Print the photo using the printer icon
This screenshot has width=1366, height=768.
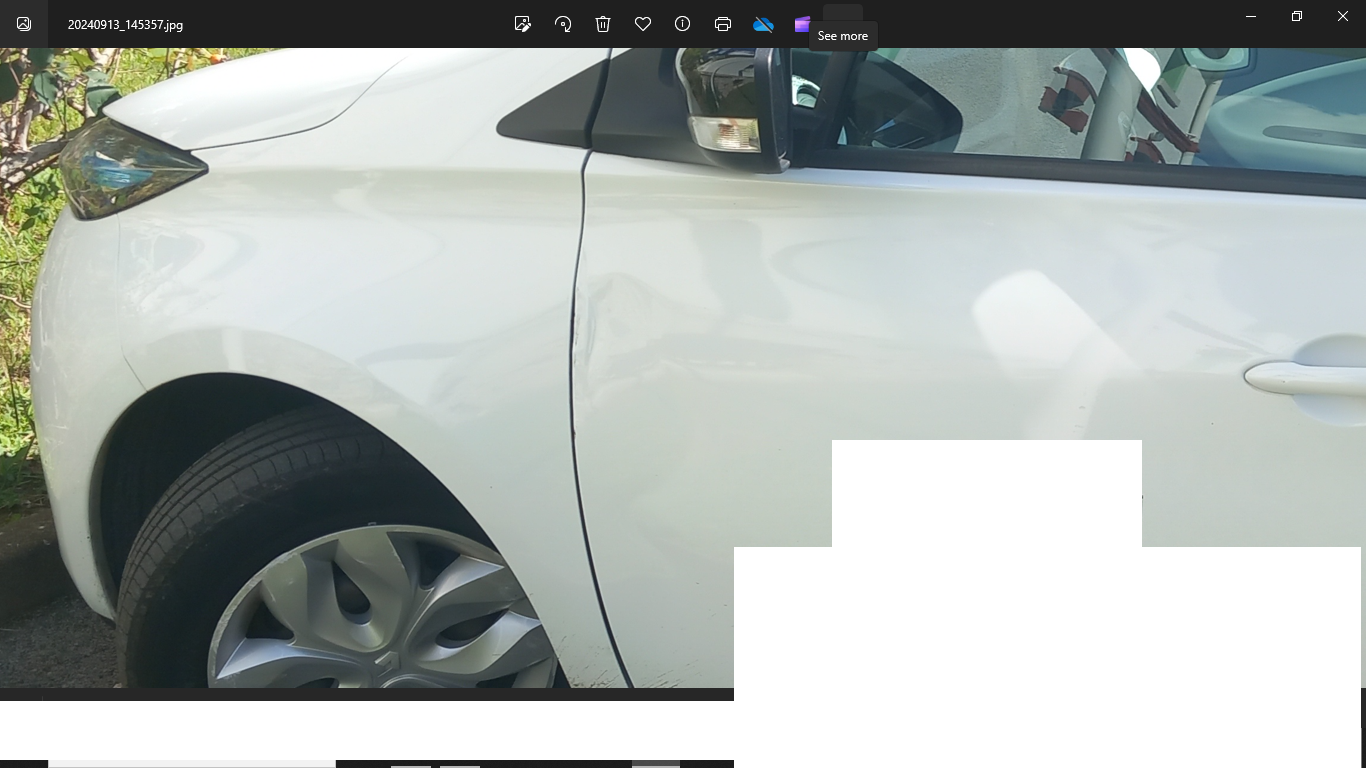(x=723, y=24)
